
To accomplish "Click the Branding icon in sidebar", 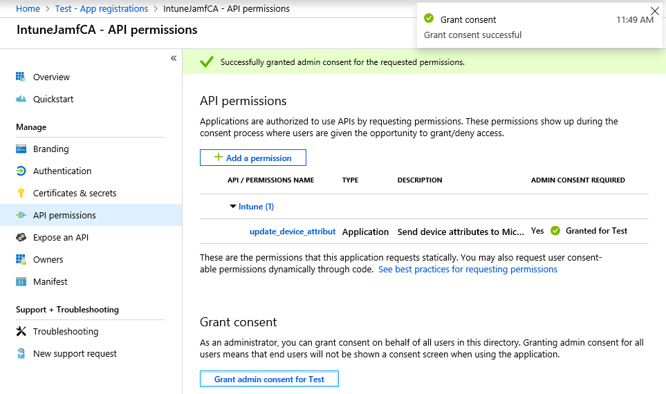I will pos(21,149).
